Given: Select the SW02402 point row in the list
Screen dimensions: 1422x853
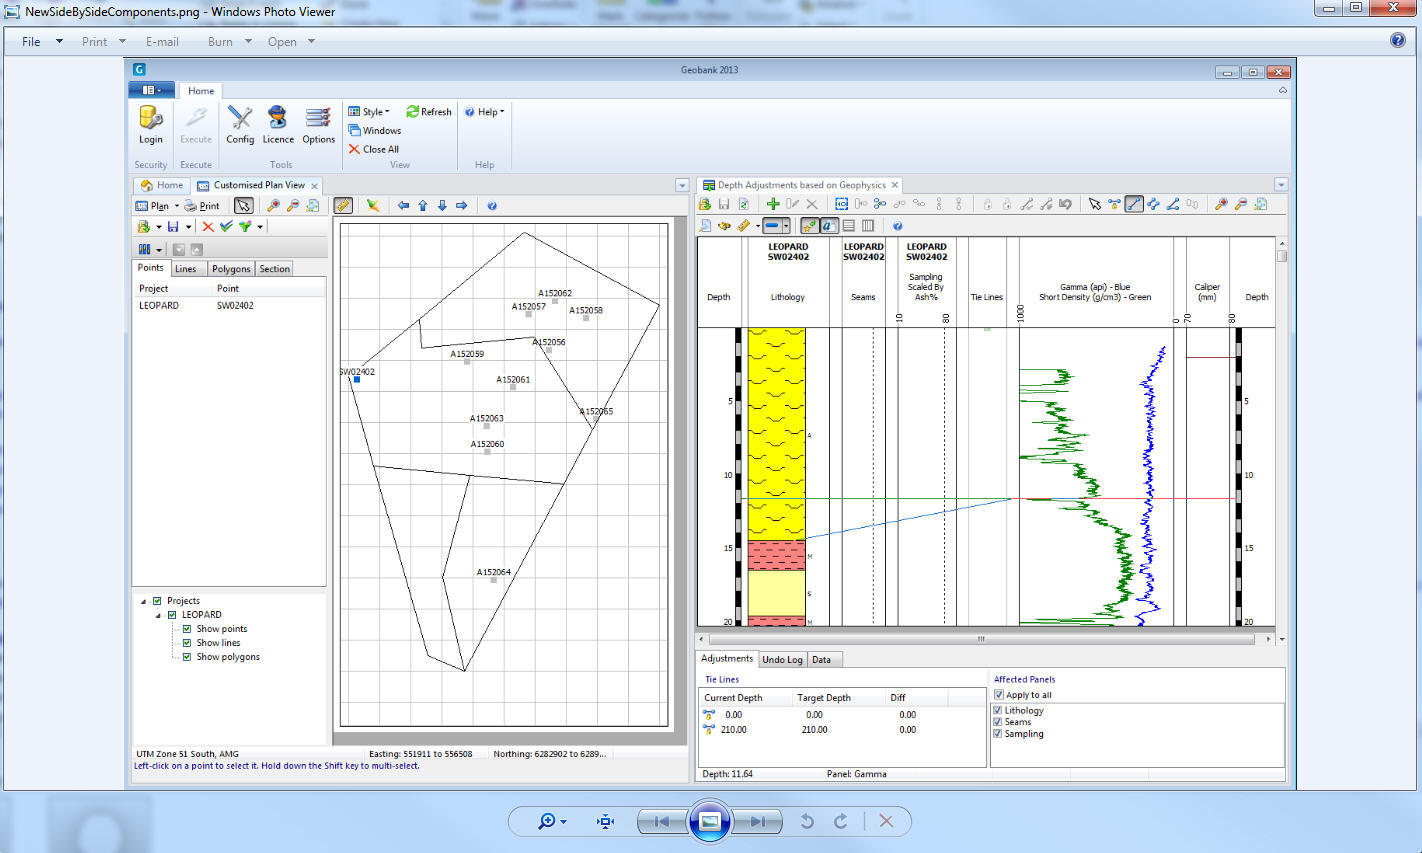Looking at the screenshot, I should [235, 306].
